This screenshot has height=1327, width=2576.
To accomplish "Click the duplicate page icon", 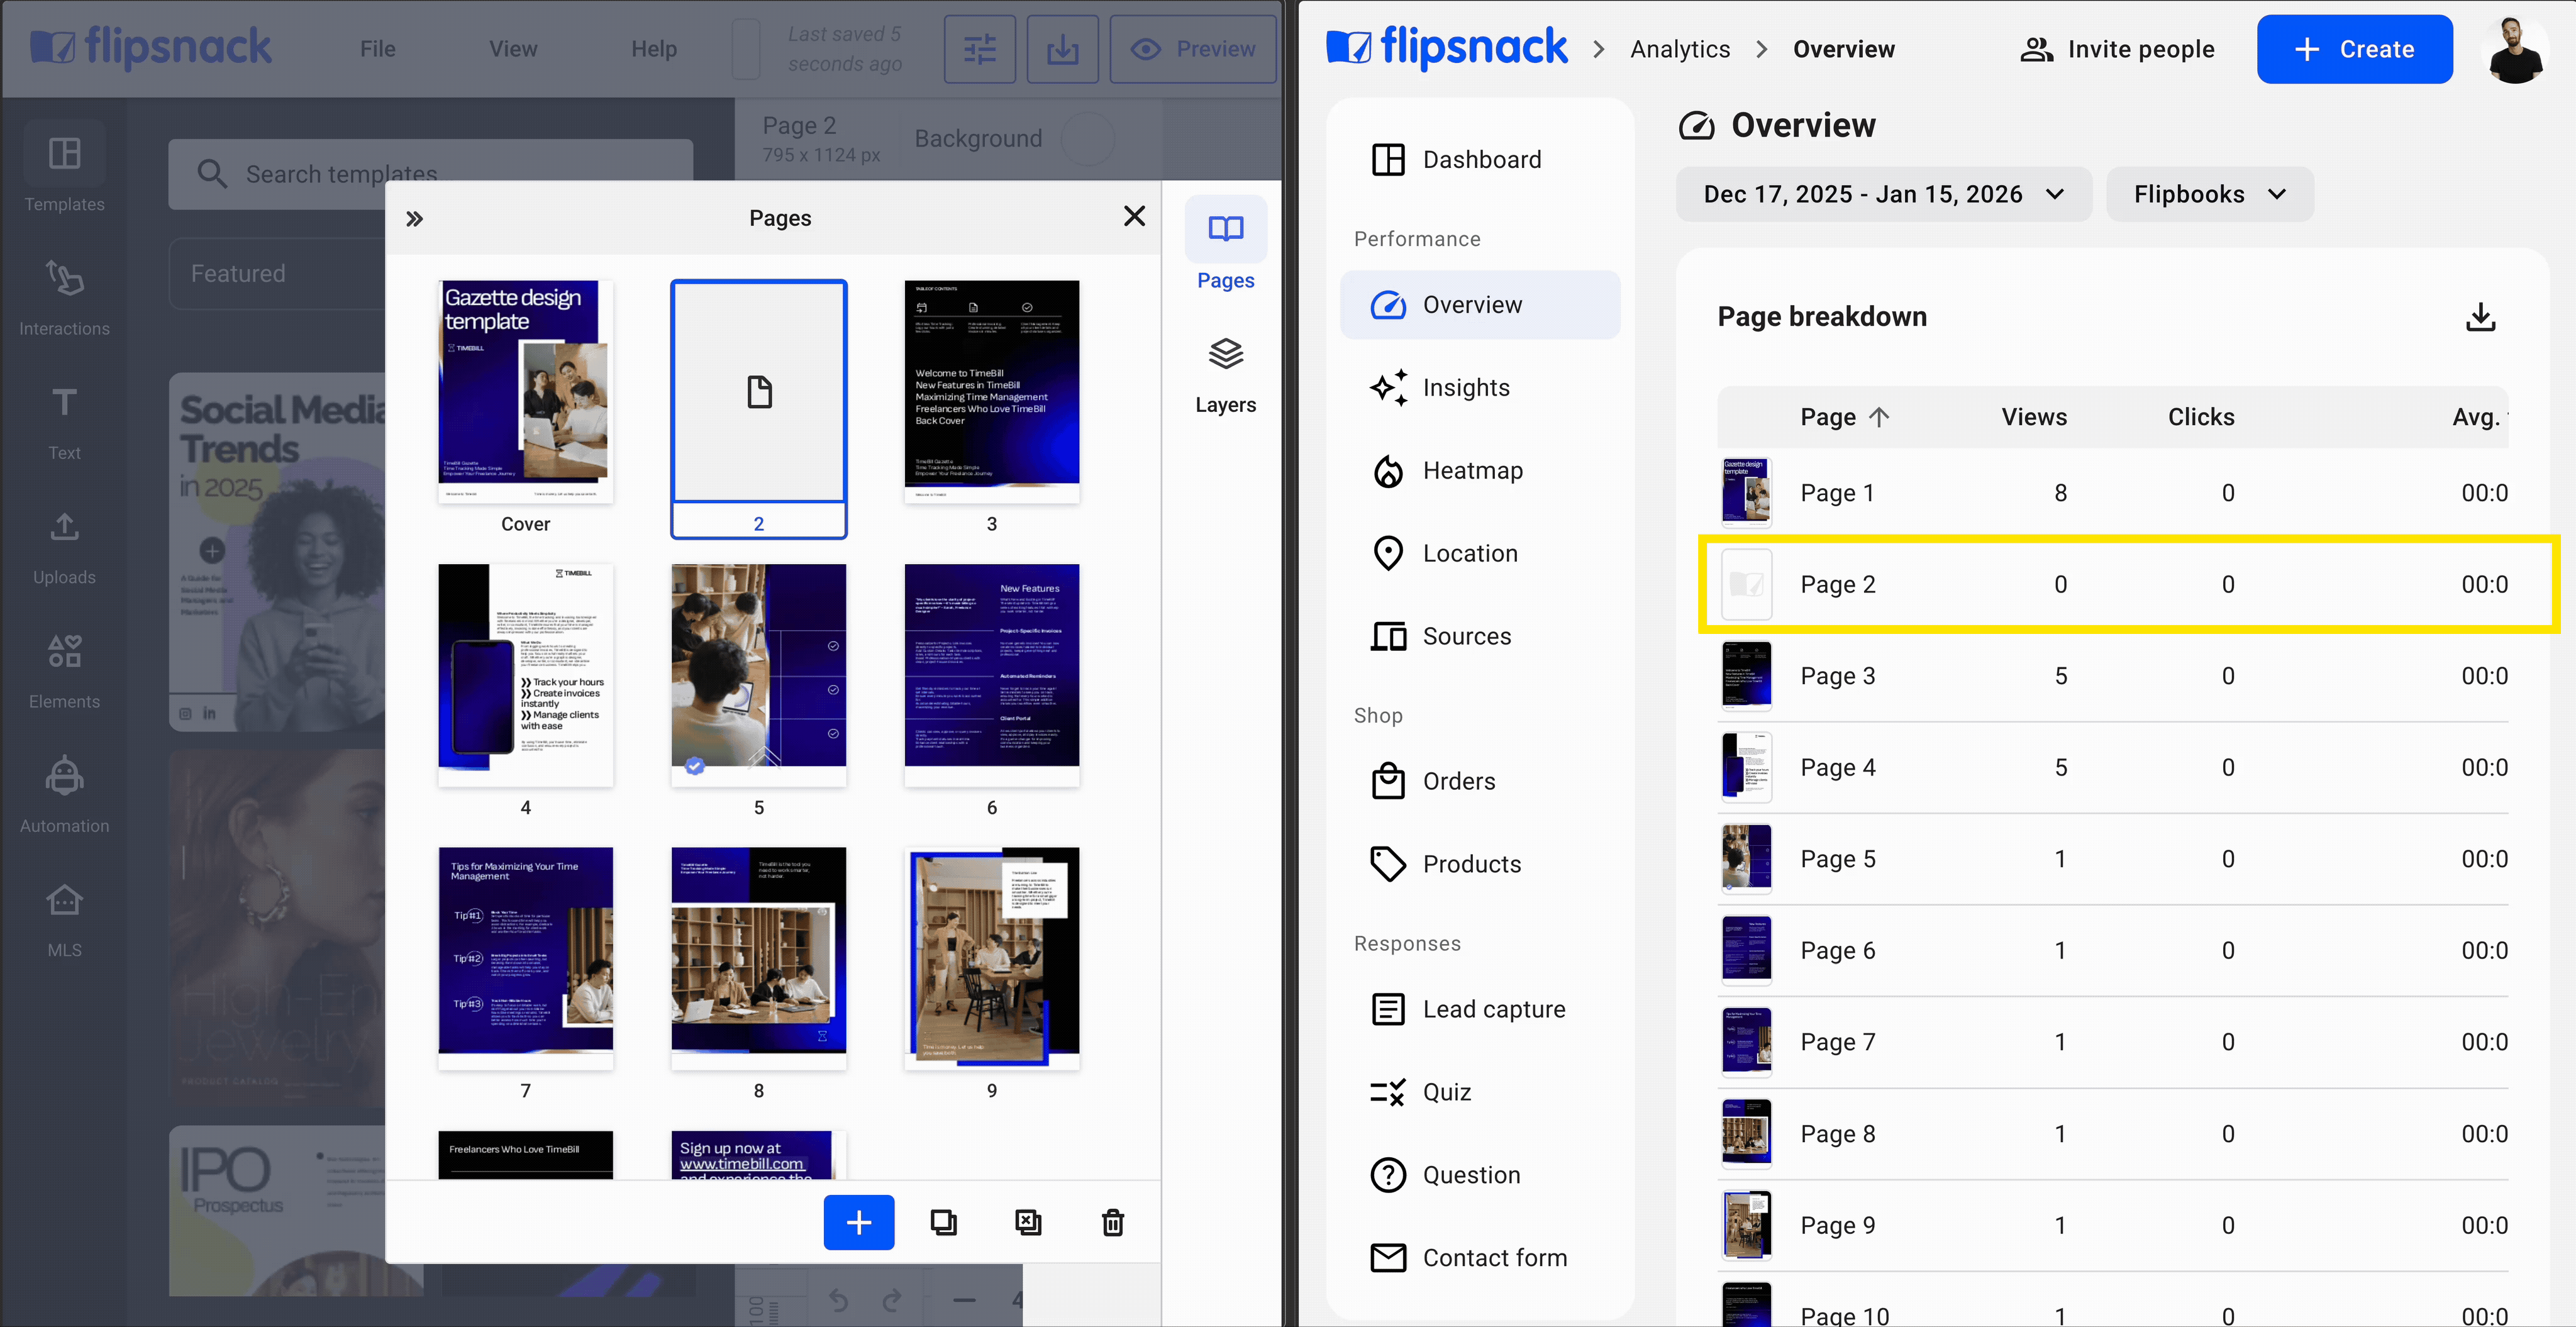I will pos(943,1221).
